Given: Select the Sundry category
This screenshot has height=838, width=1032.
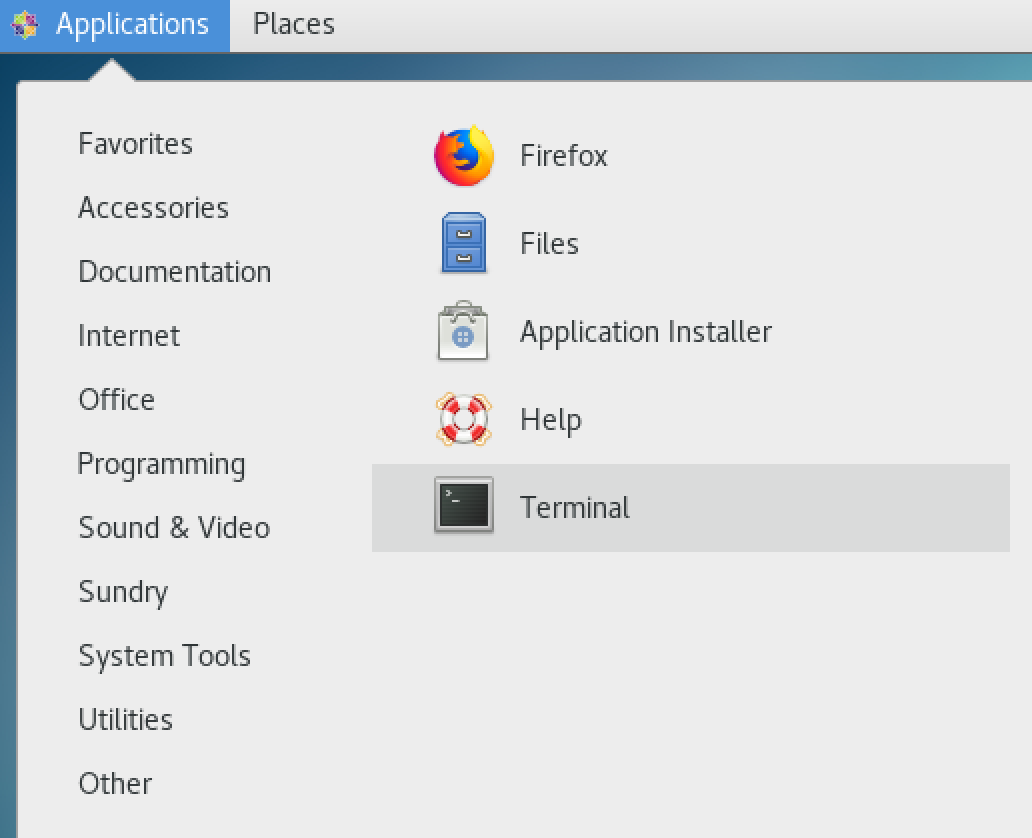Looking at the screenshot, I should coord(123,592).
